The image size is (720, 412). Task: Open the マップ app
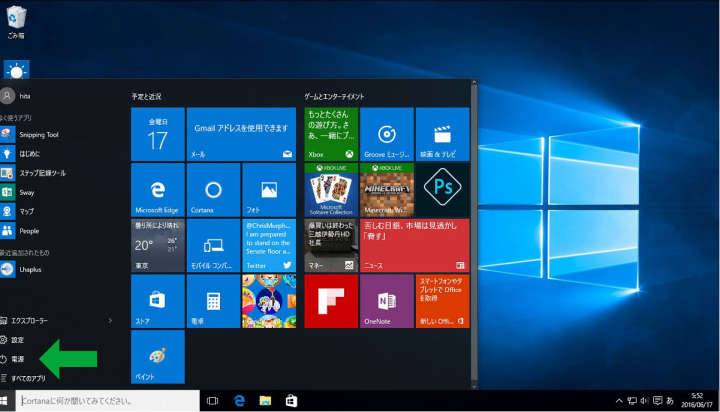click(17, 211)
